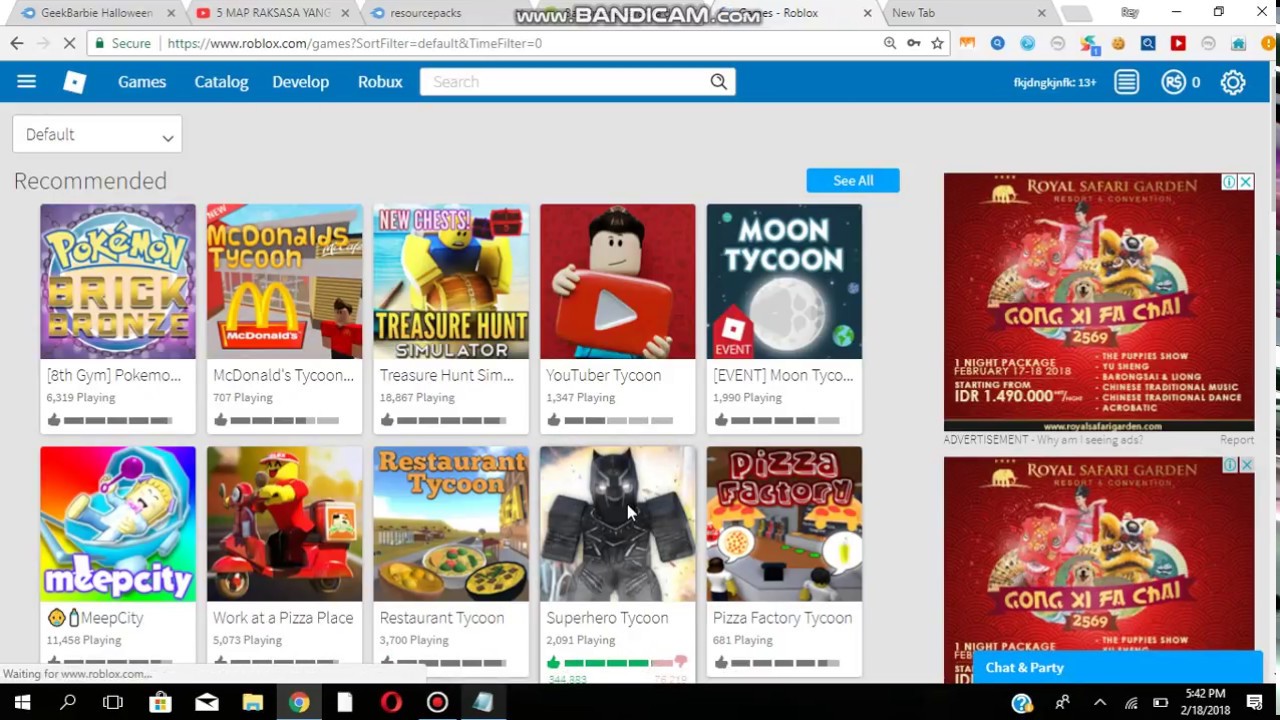Switch to Chrome in the taskbar
This screenshot has width=1280, height=720.
pyautogui.click(x=298, y=702)
